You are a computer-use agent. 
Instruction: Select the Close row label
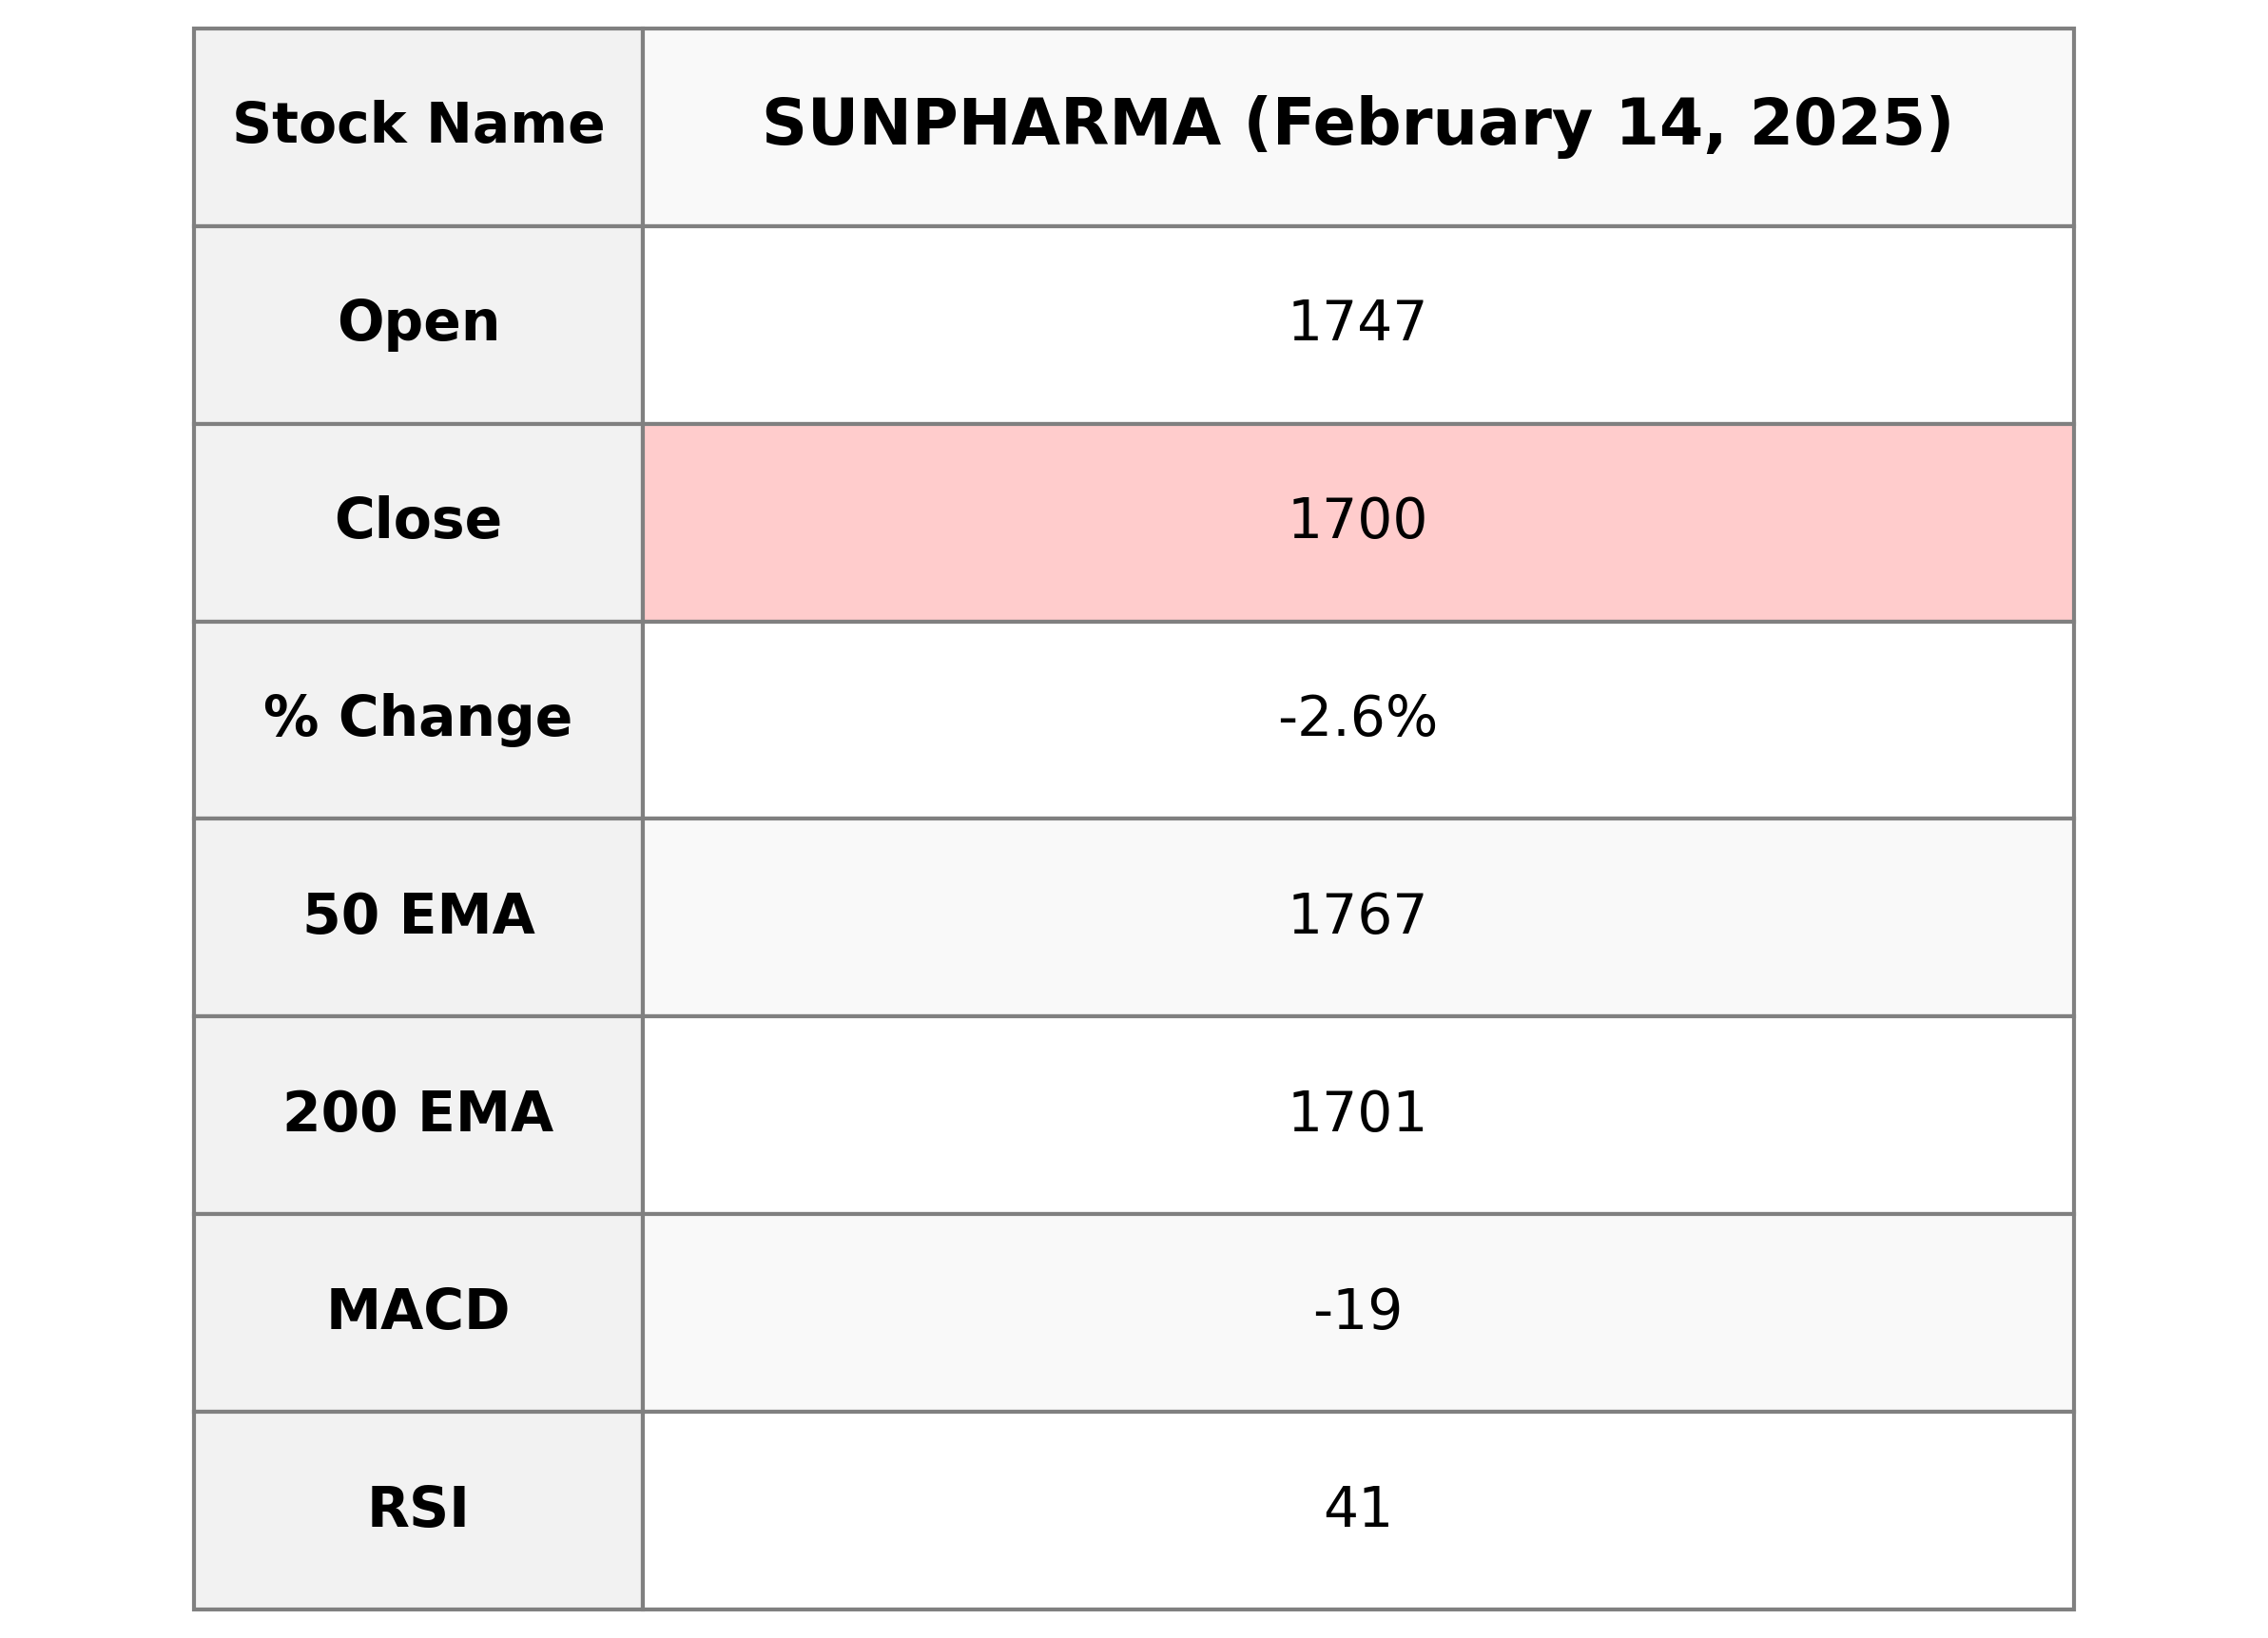tap(418, 520)
